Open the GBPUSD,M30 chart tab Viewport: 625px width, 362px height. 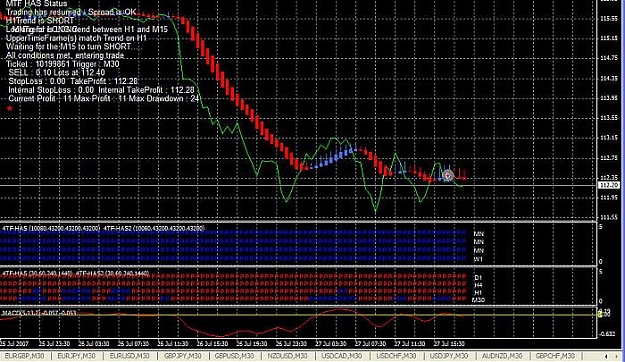click(234, 356)
